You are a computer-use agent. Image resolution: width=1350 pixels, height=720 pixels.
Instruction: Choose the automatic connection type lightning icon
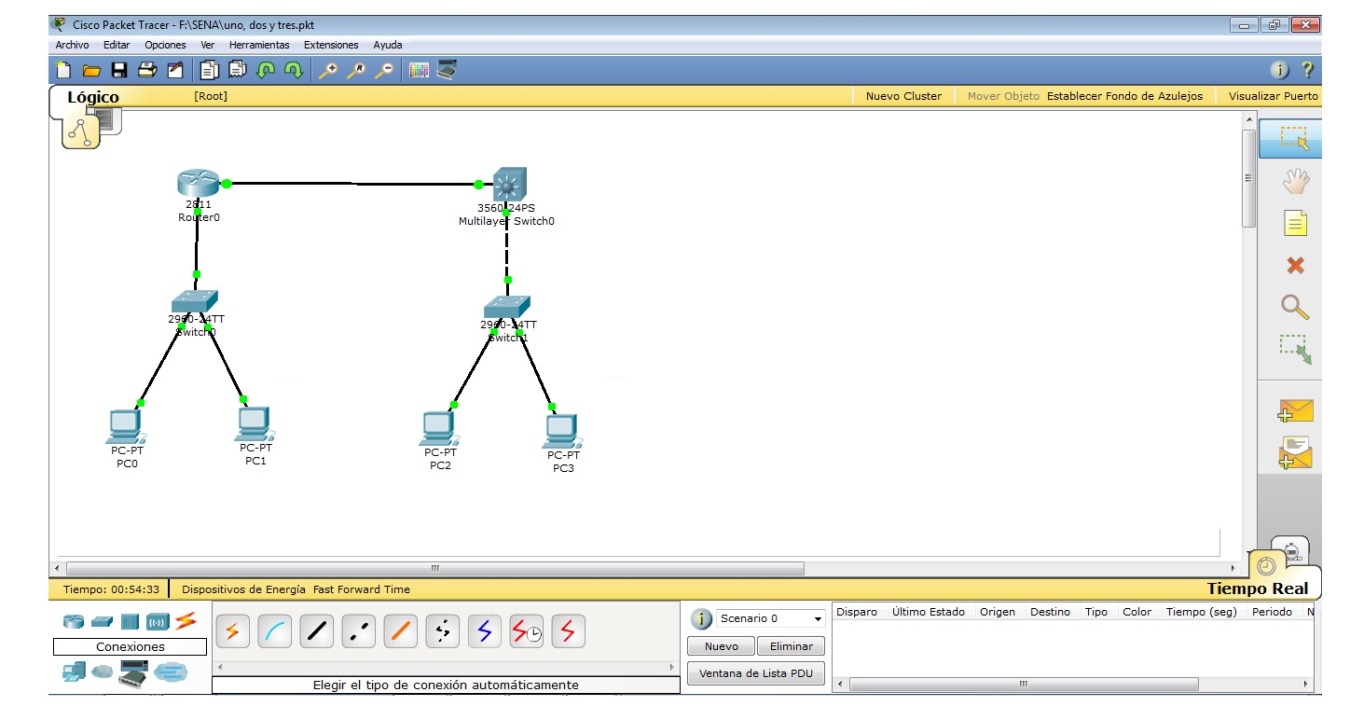(x=233, y=631)
